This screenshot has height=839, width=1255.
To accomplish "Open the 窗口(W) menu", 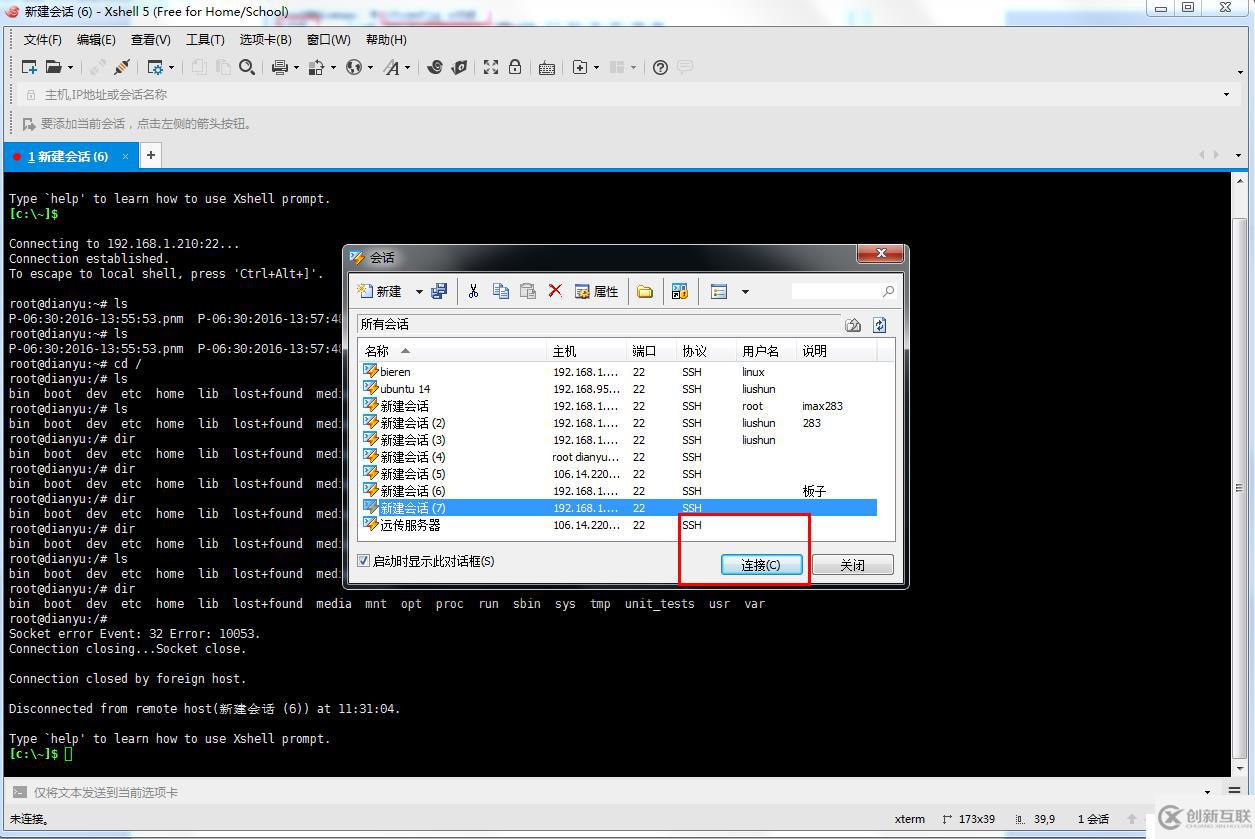I will 329,40.
